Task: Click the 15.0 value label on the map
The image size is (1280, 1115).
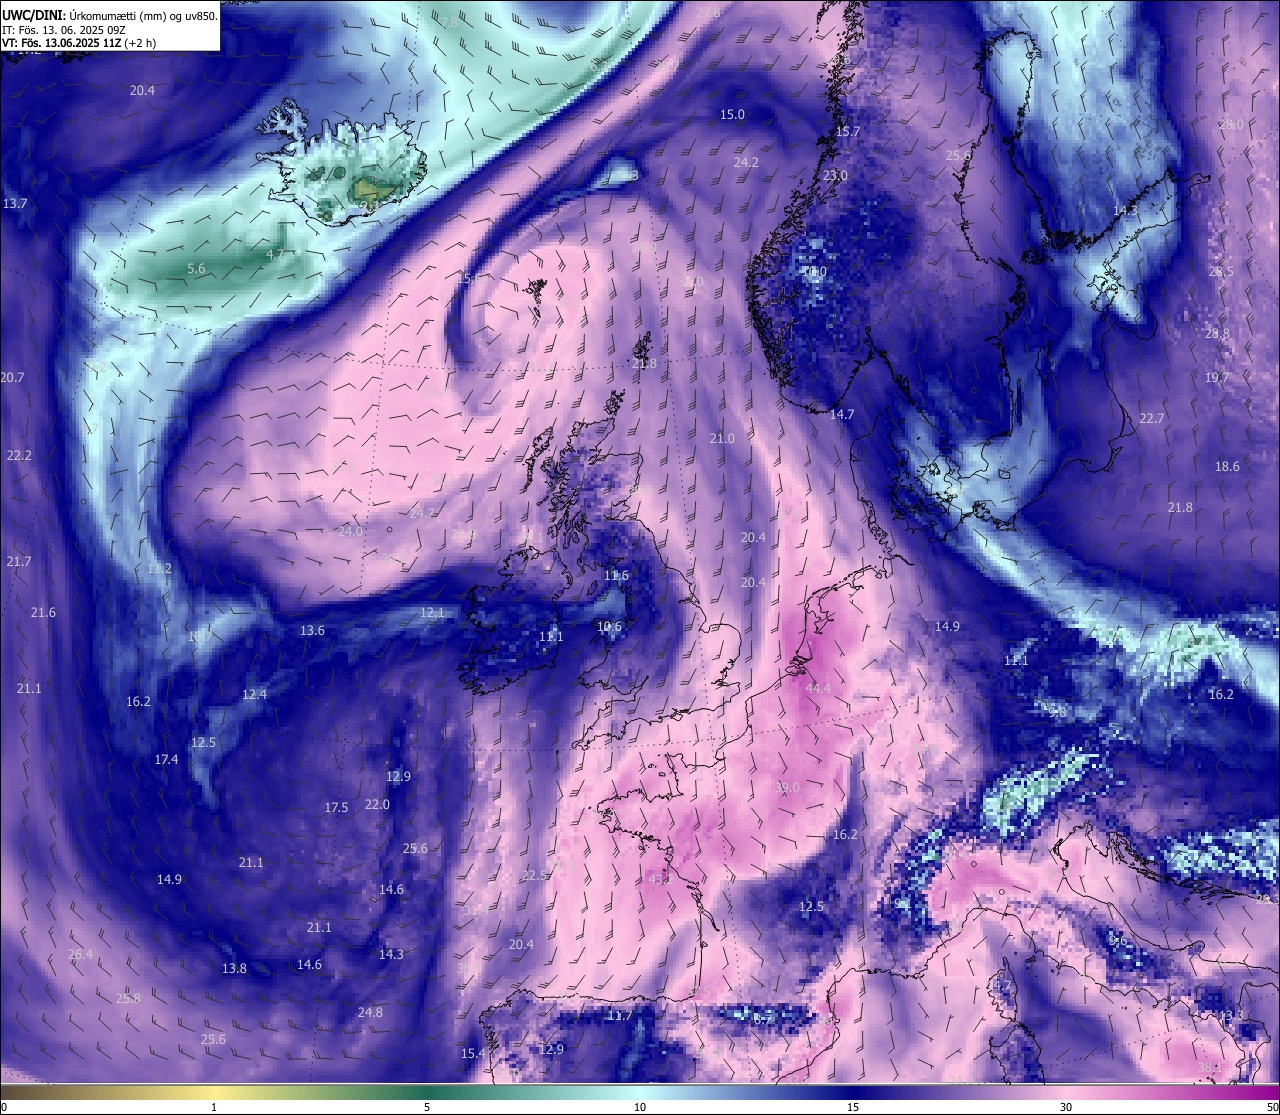Action: 733,115
